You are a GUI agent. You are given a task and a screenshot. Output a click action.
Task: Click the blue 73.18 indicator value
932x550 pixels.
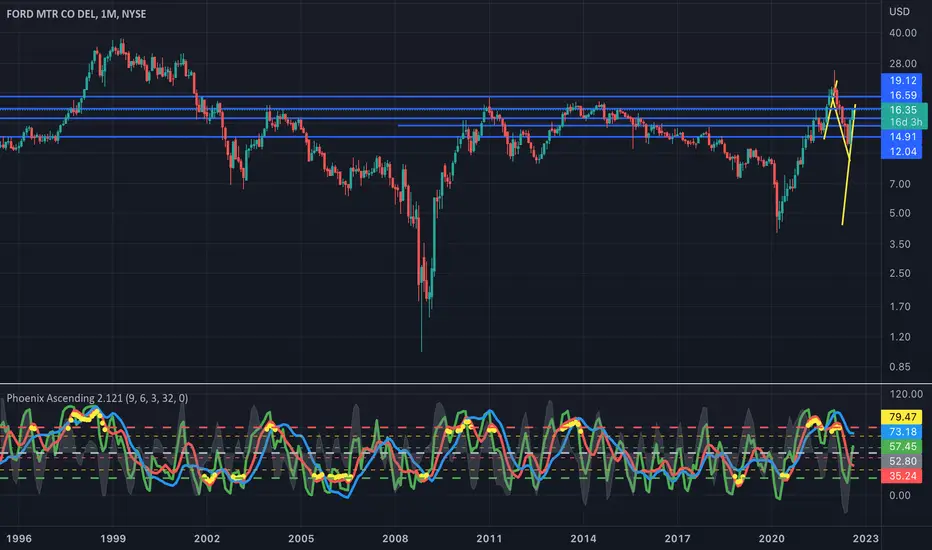click(902, 432)
